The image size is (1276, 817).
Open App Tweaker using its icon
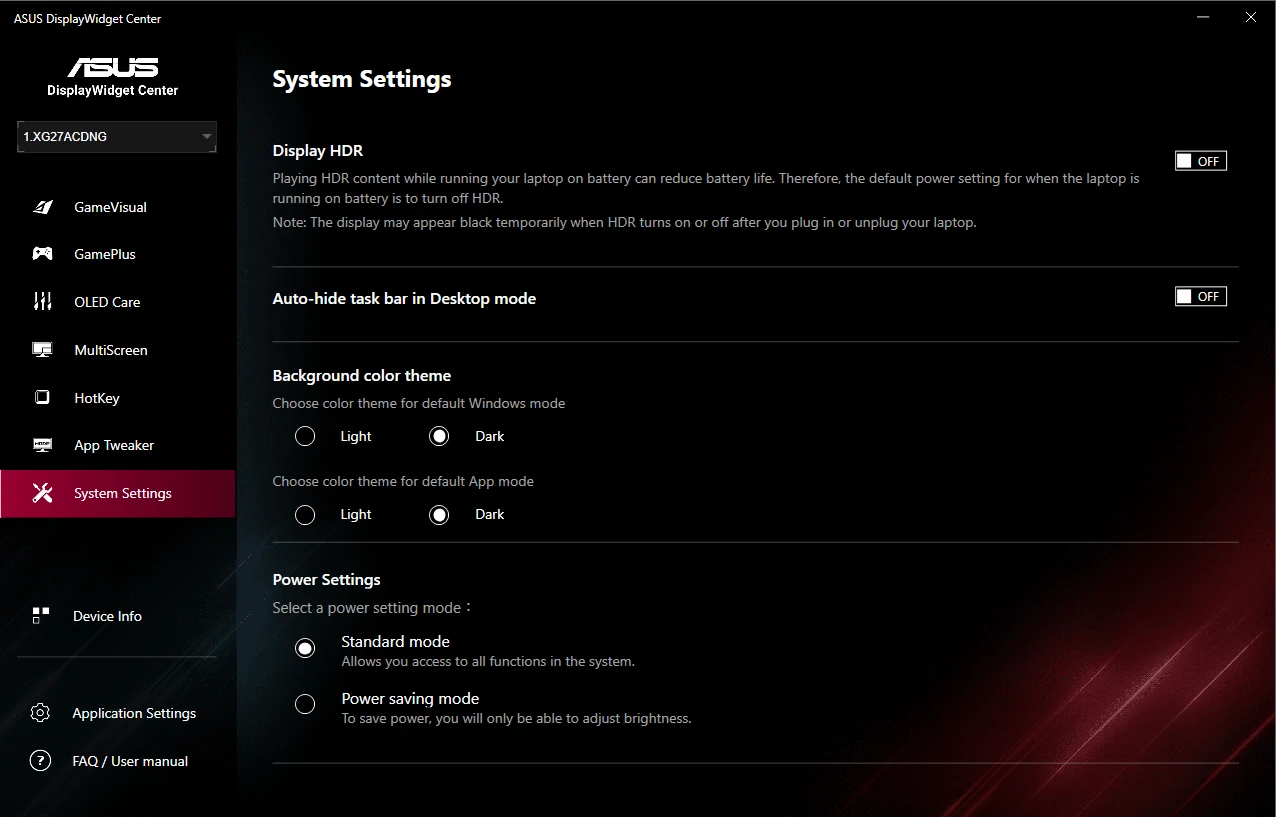pyautogui.click(x=42, y=445)
